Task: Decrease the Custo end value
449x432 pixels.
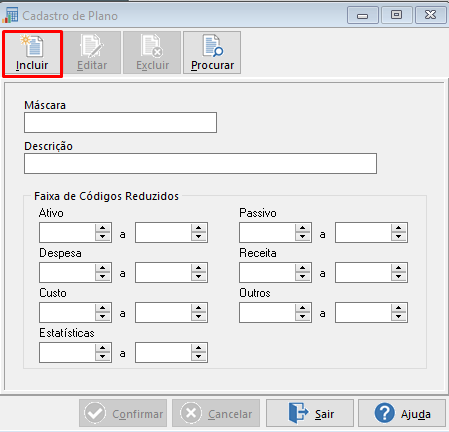Action: (x=199, y=317)
